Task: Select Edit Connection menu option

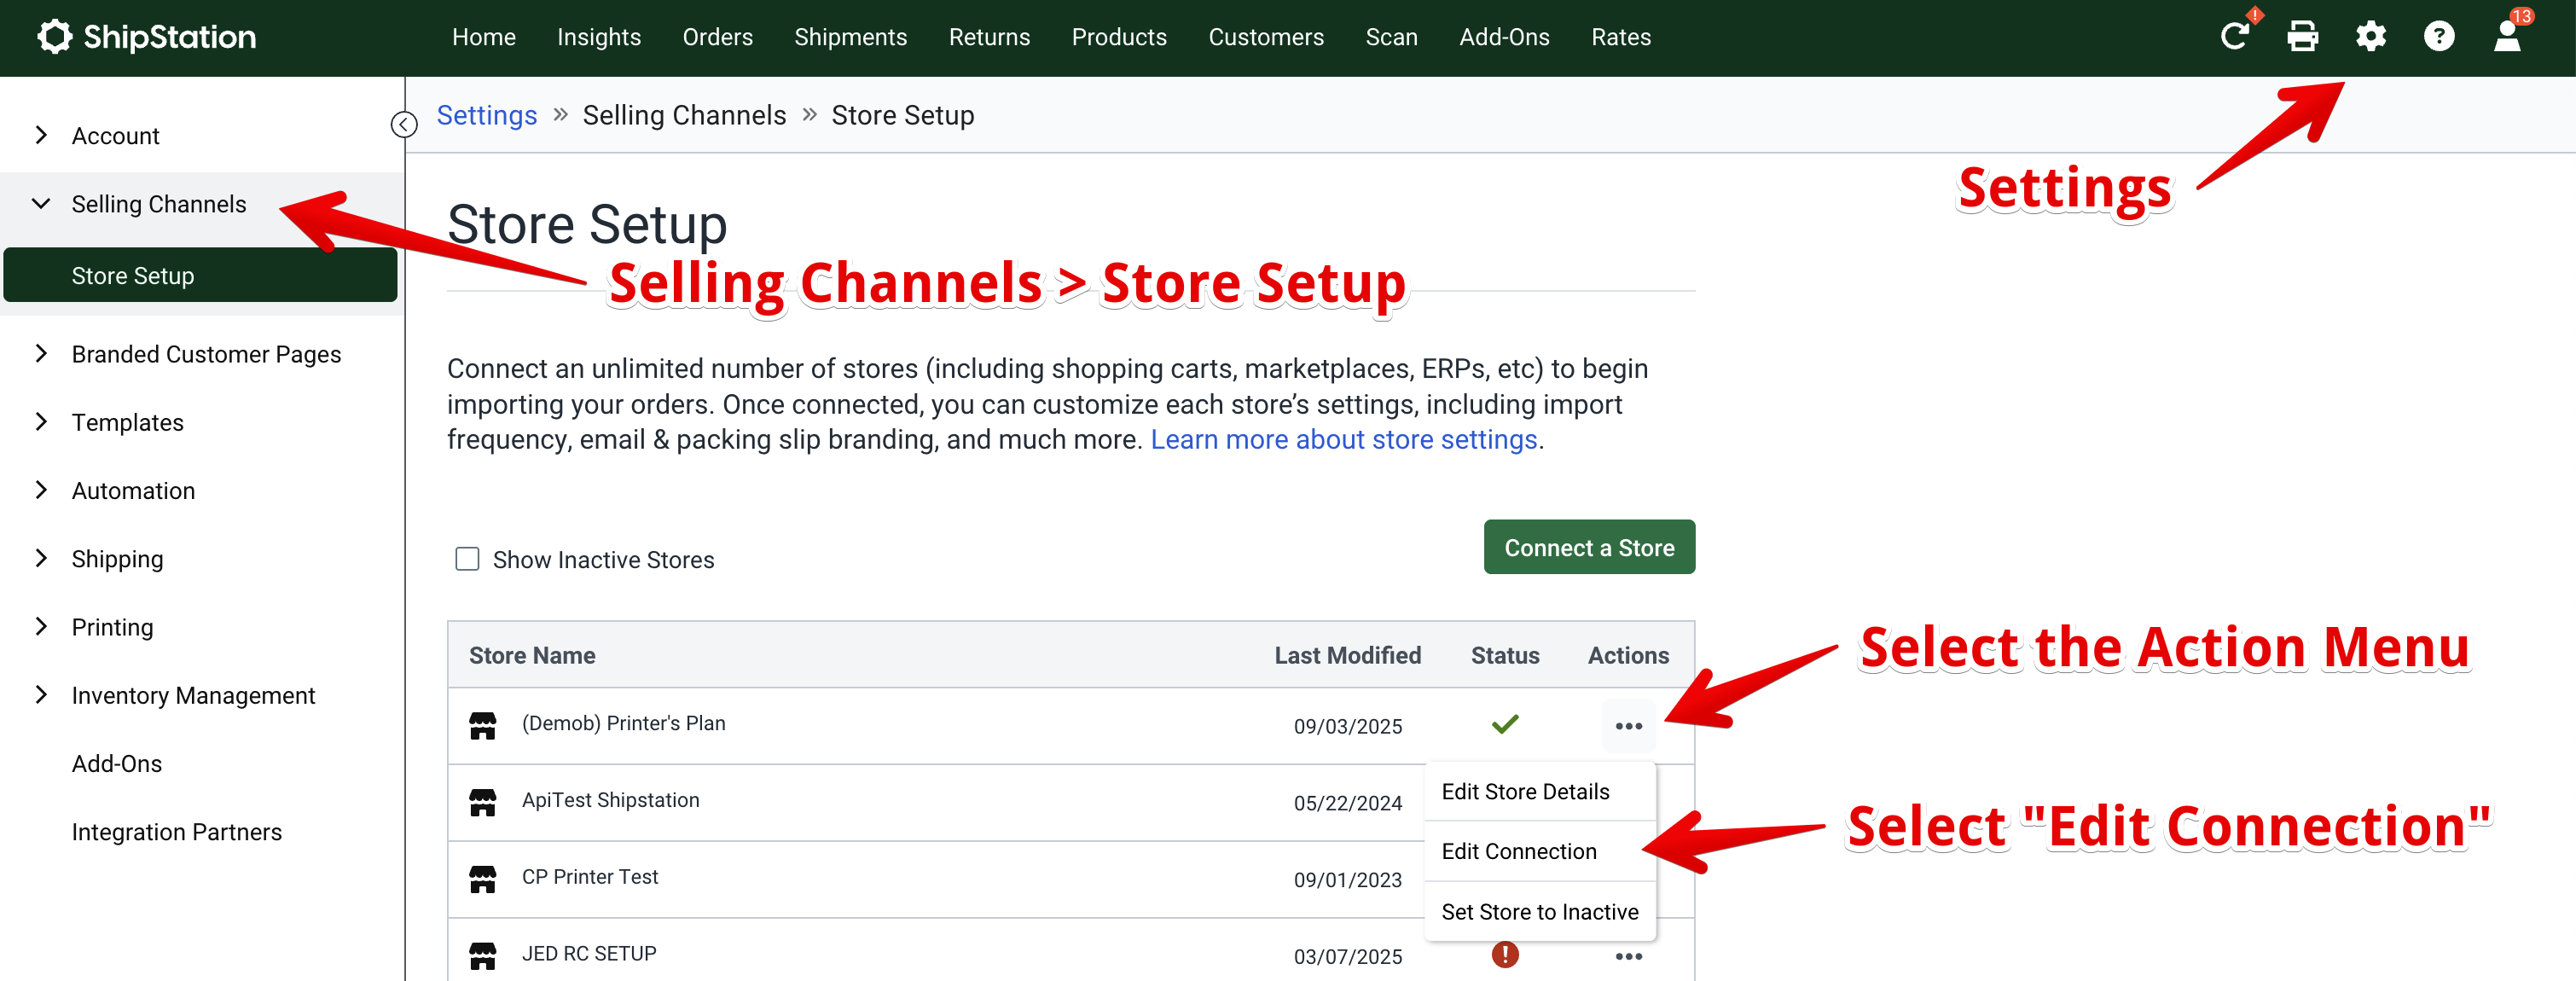Action: point(1540,851)
